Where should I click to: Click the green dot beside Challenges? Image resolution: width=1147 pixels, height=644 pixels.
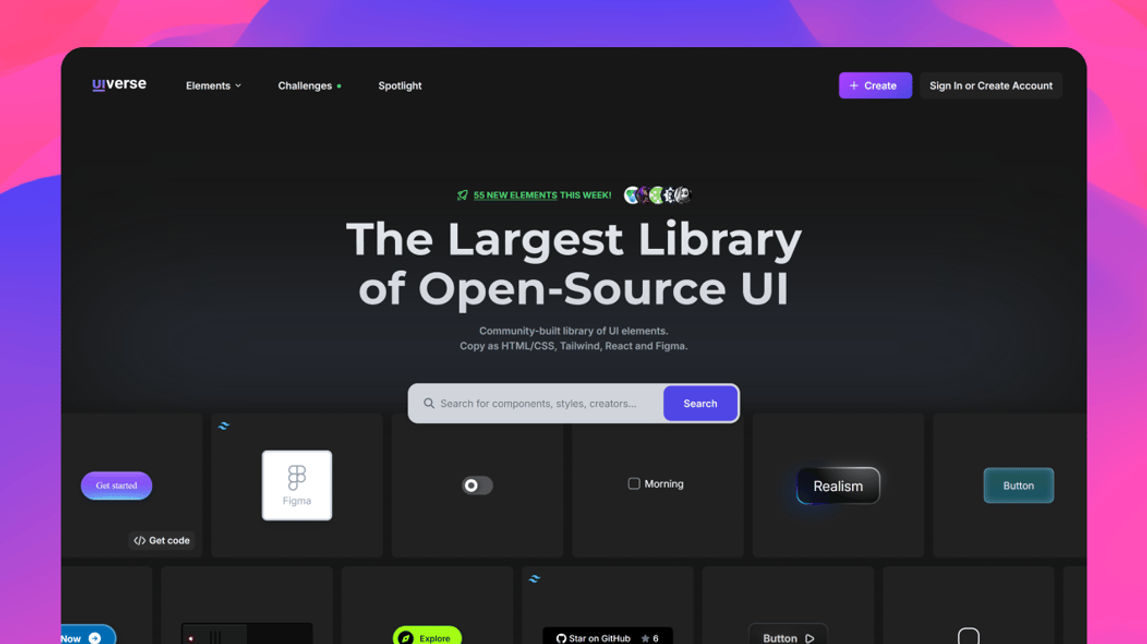coord(339,86)
